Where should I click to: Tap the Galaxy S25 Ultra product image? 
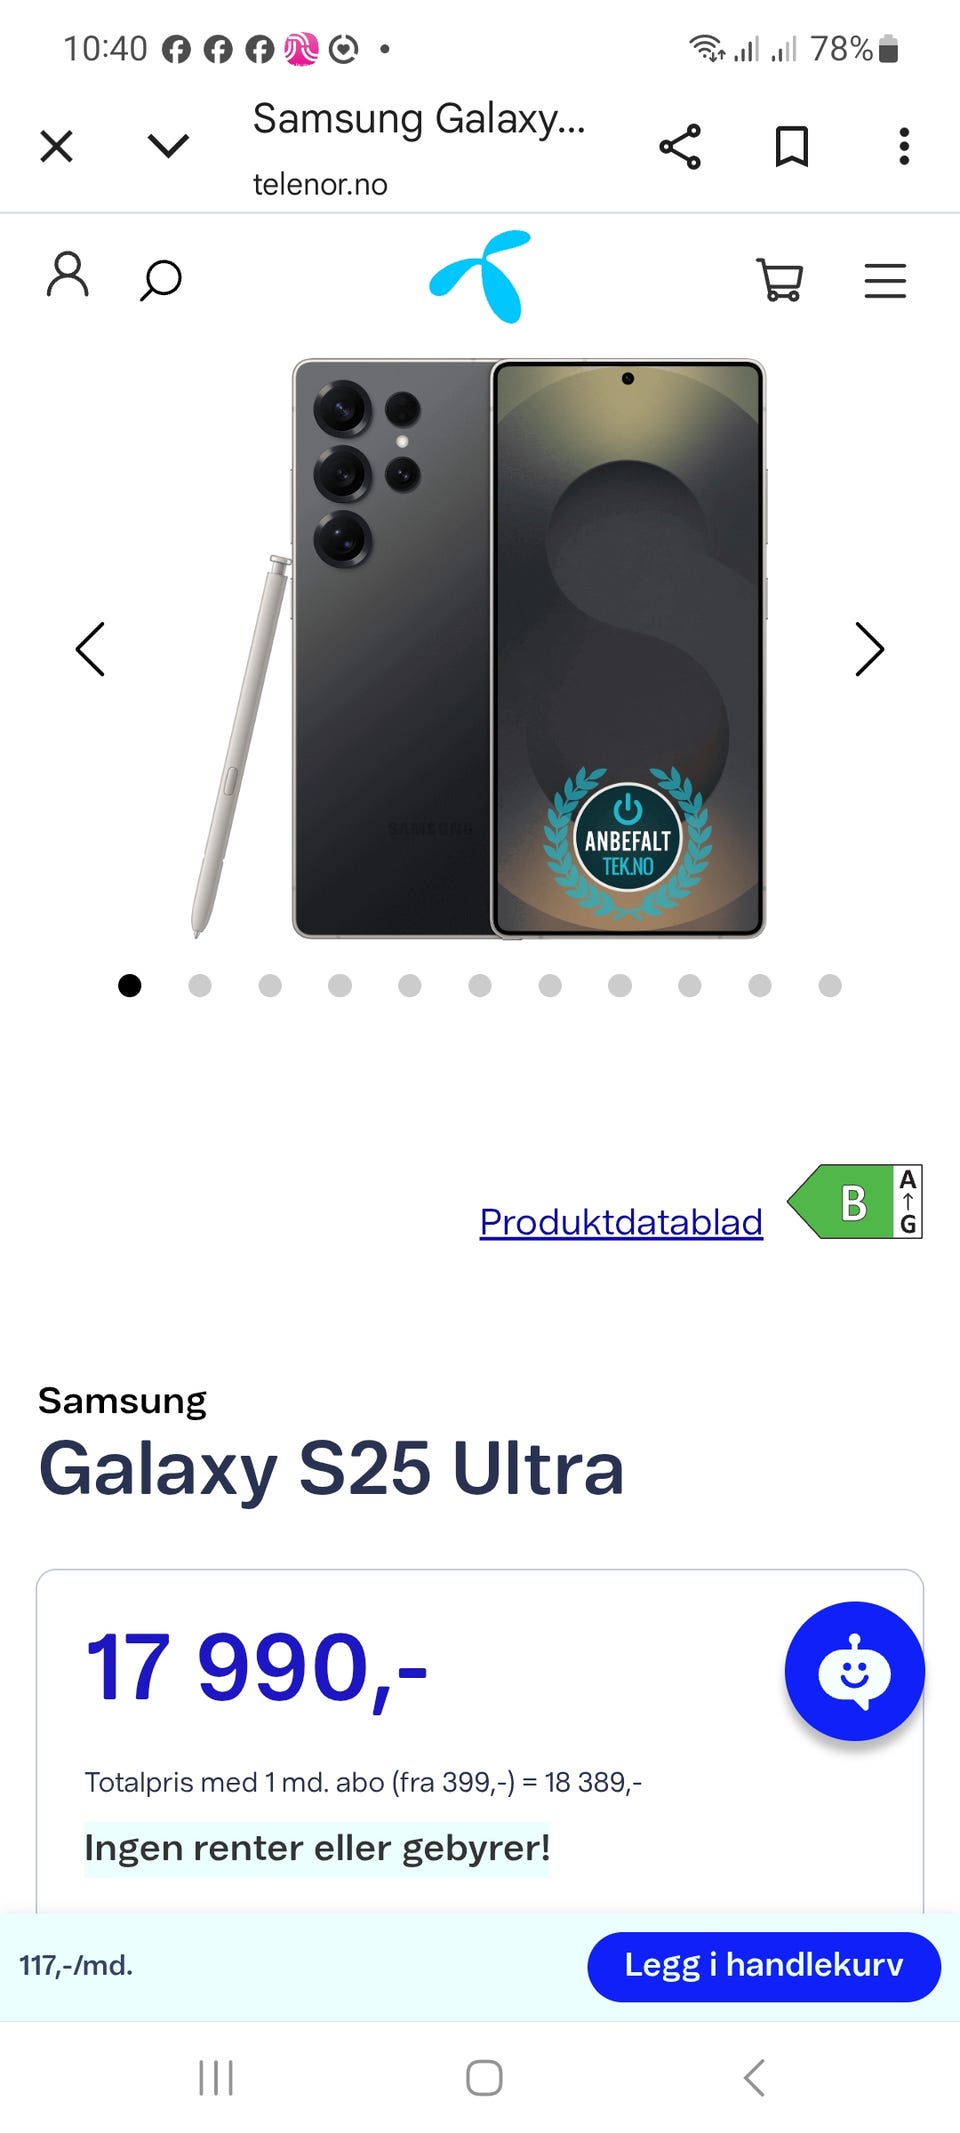[x=480, y=649]
